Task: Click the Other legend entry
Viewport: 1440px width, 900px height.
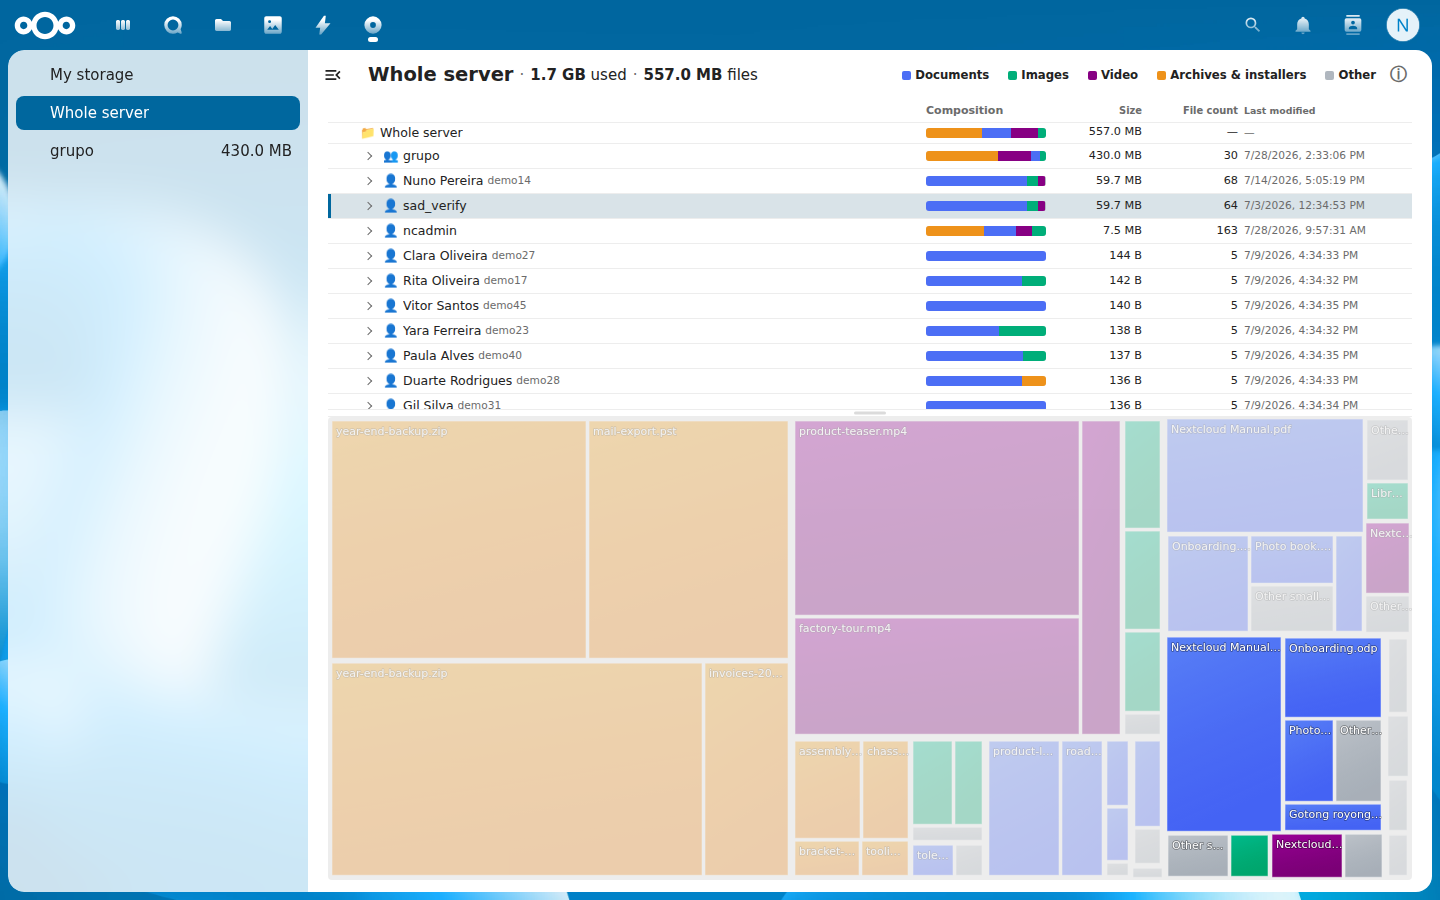Action: 1350,75
